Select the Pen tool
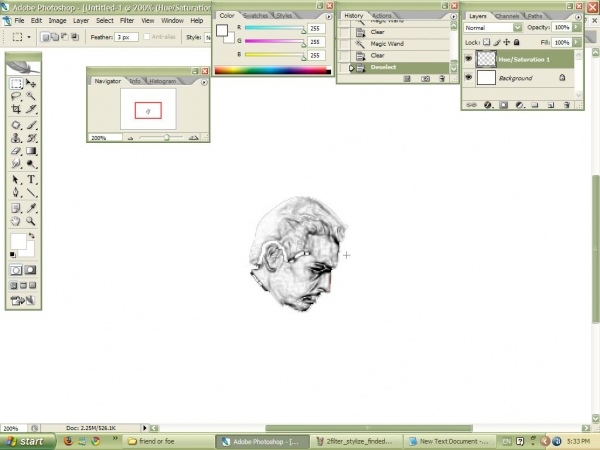The width and height of the screenshot is (600, 450). tap(16, 192)
